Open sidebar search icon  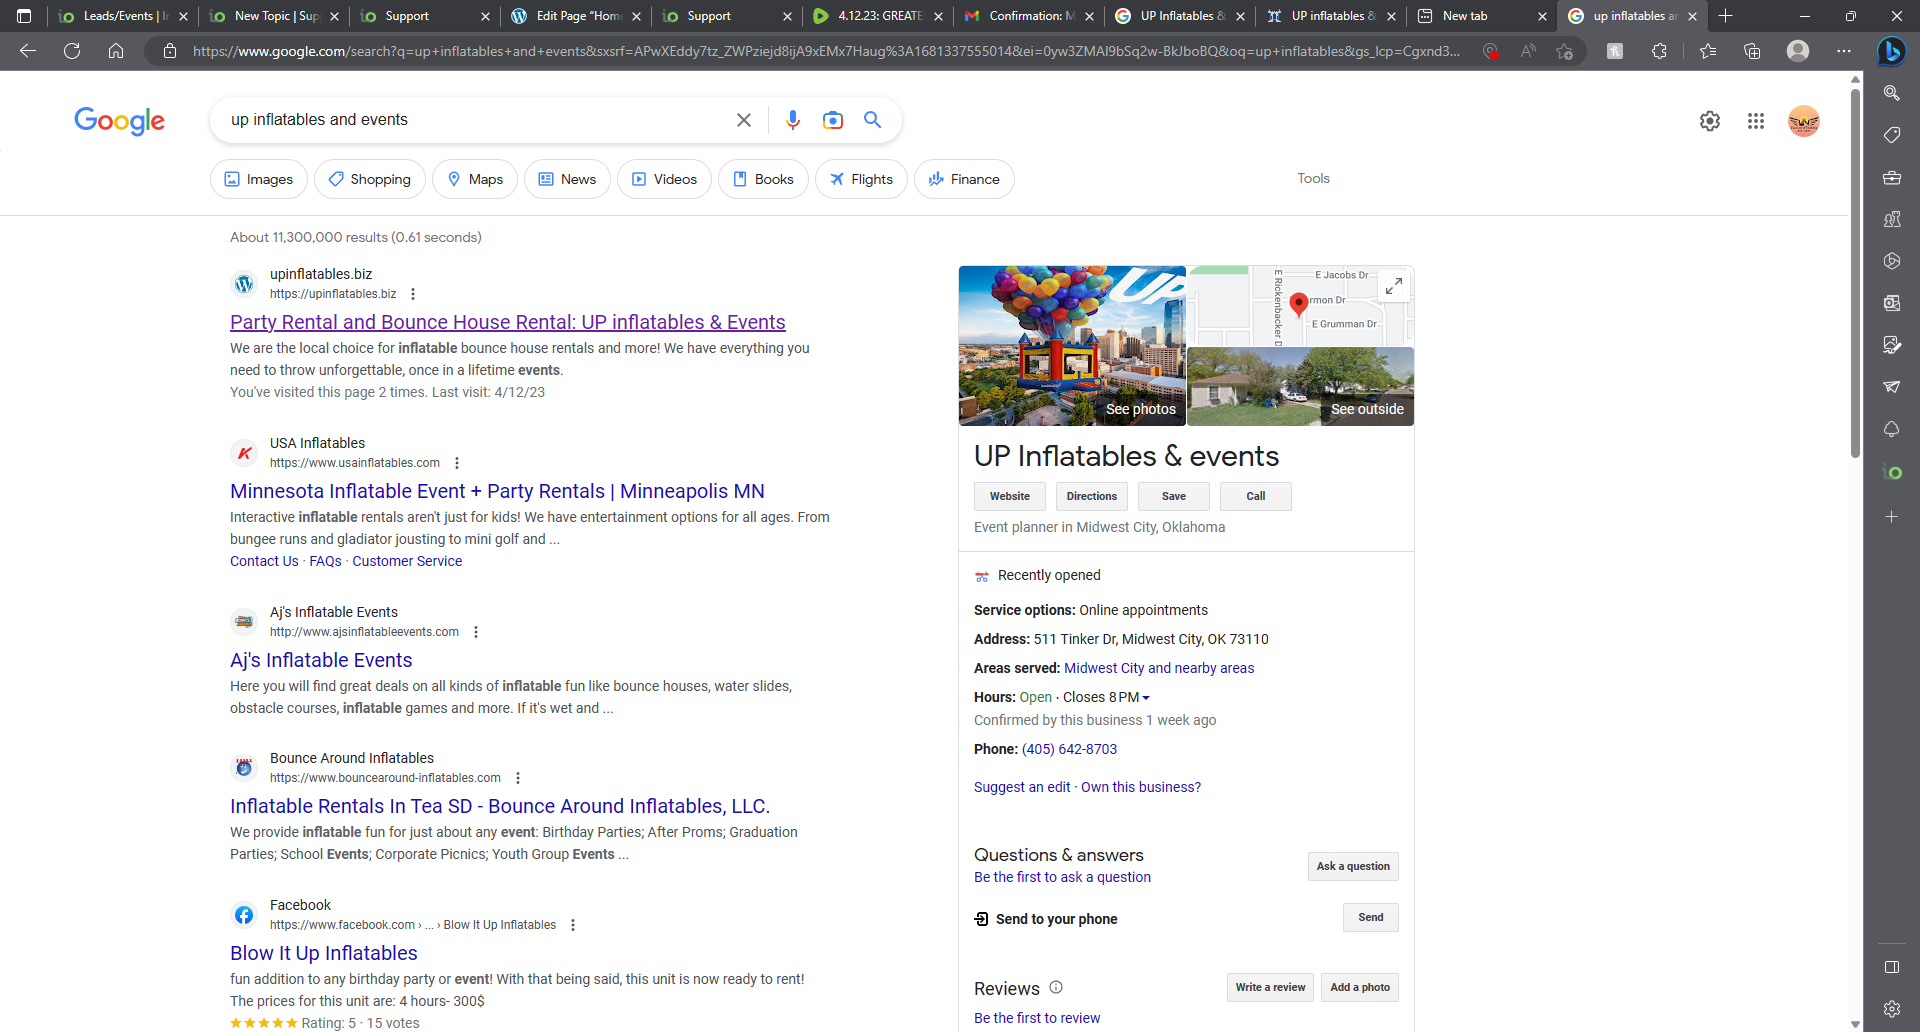(x=1892, y=93)
